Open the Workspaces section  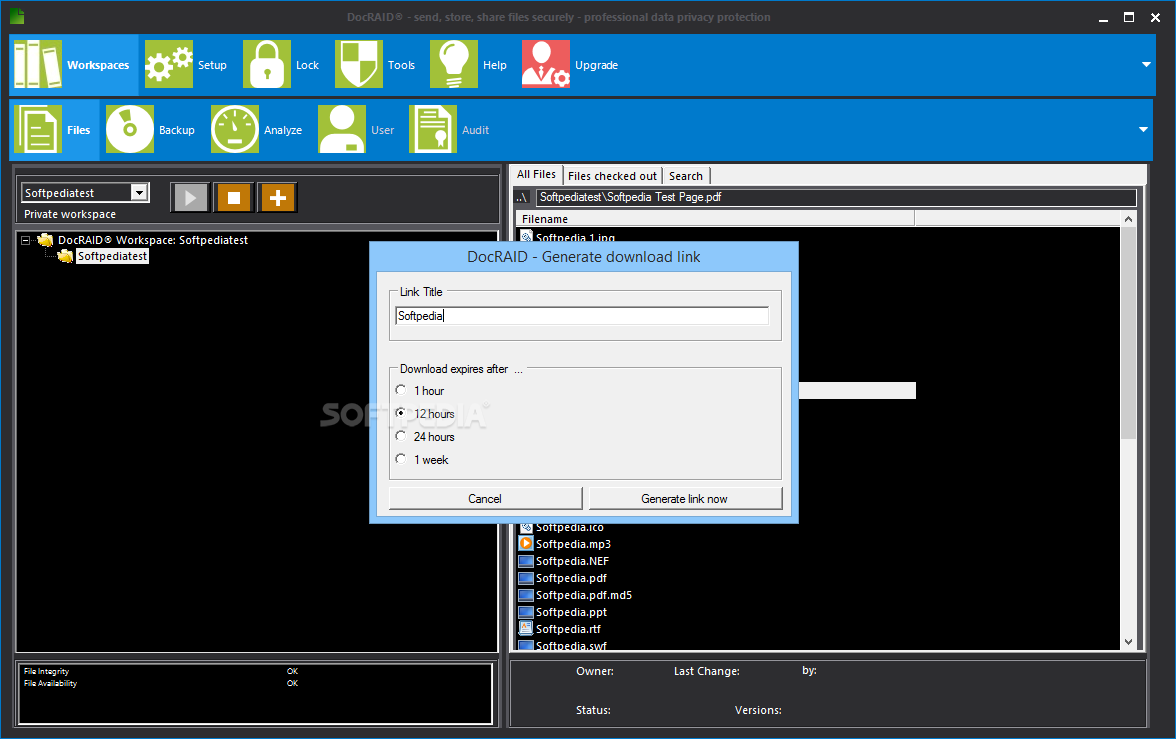coord(73,65)
